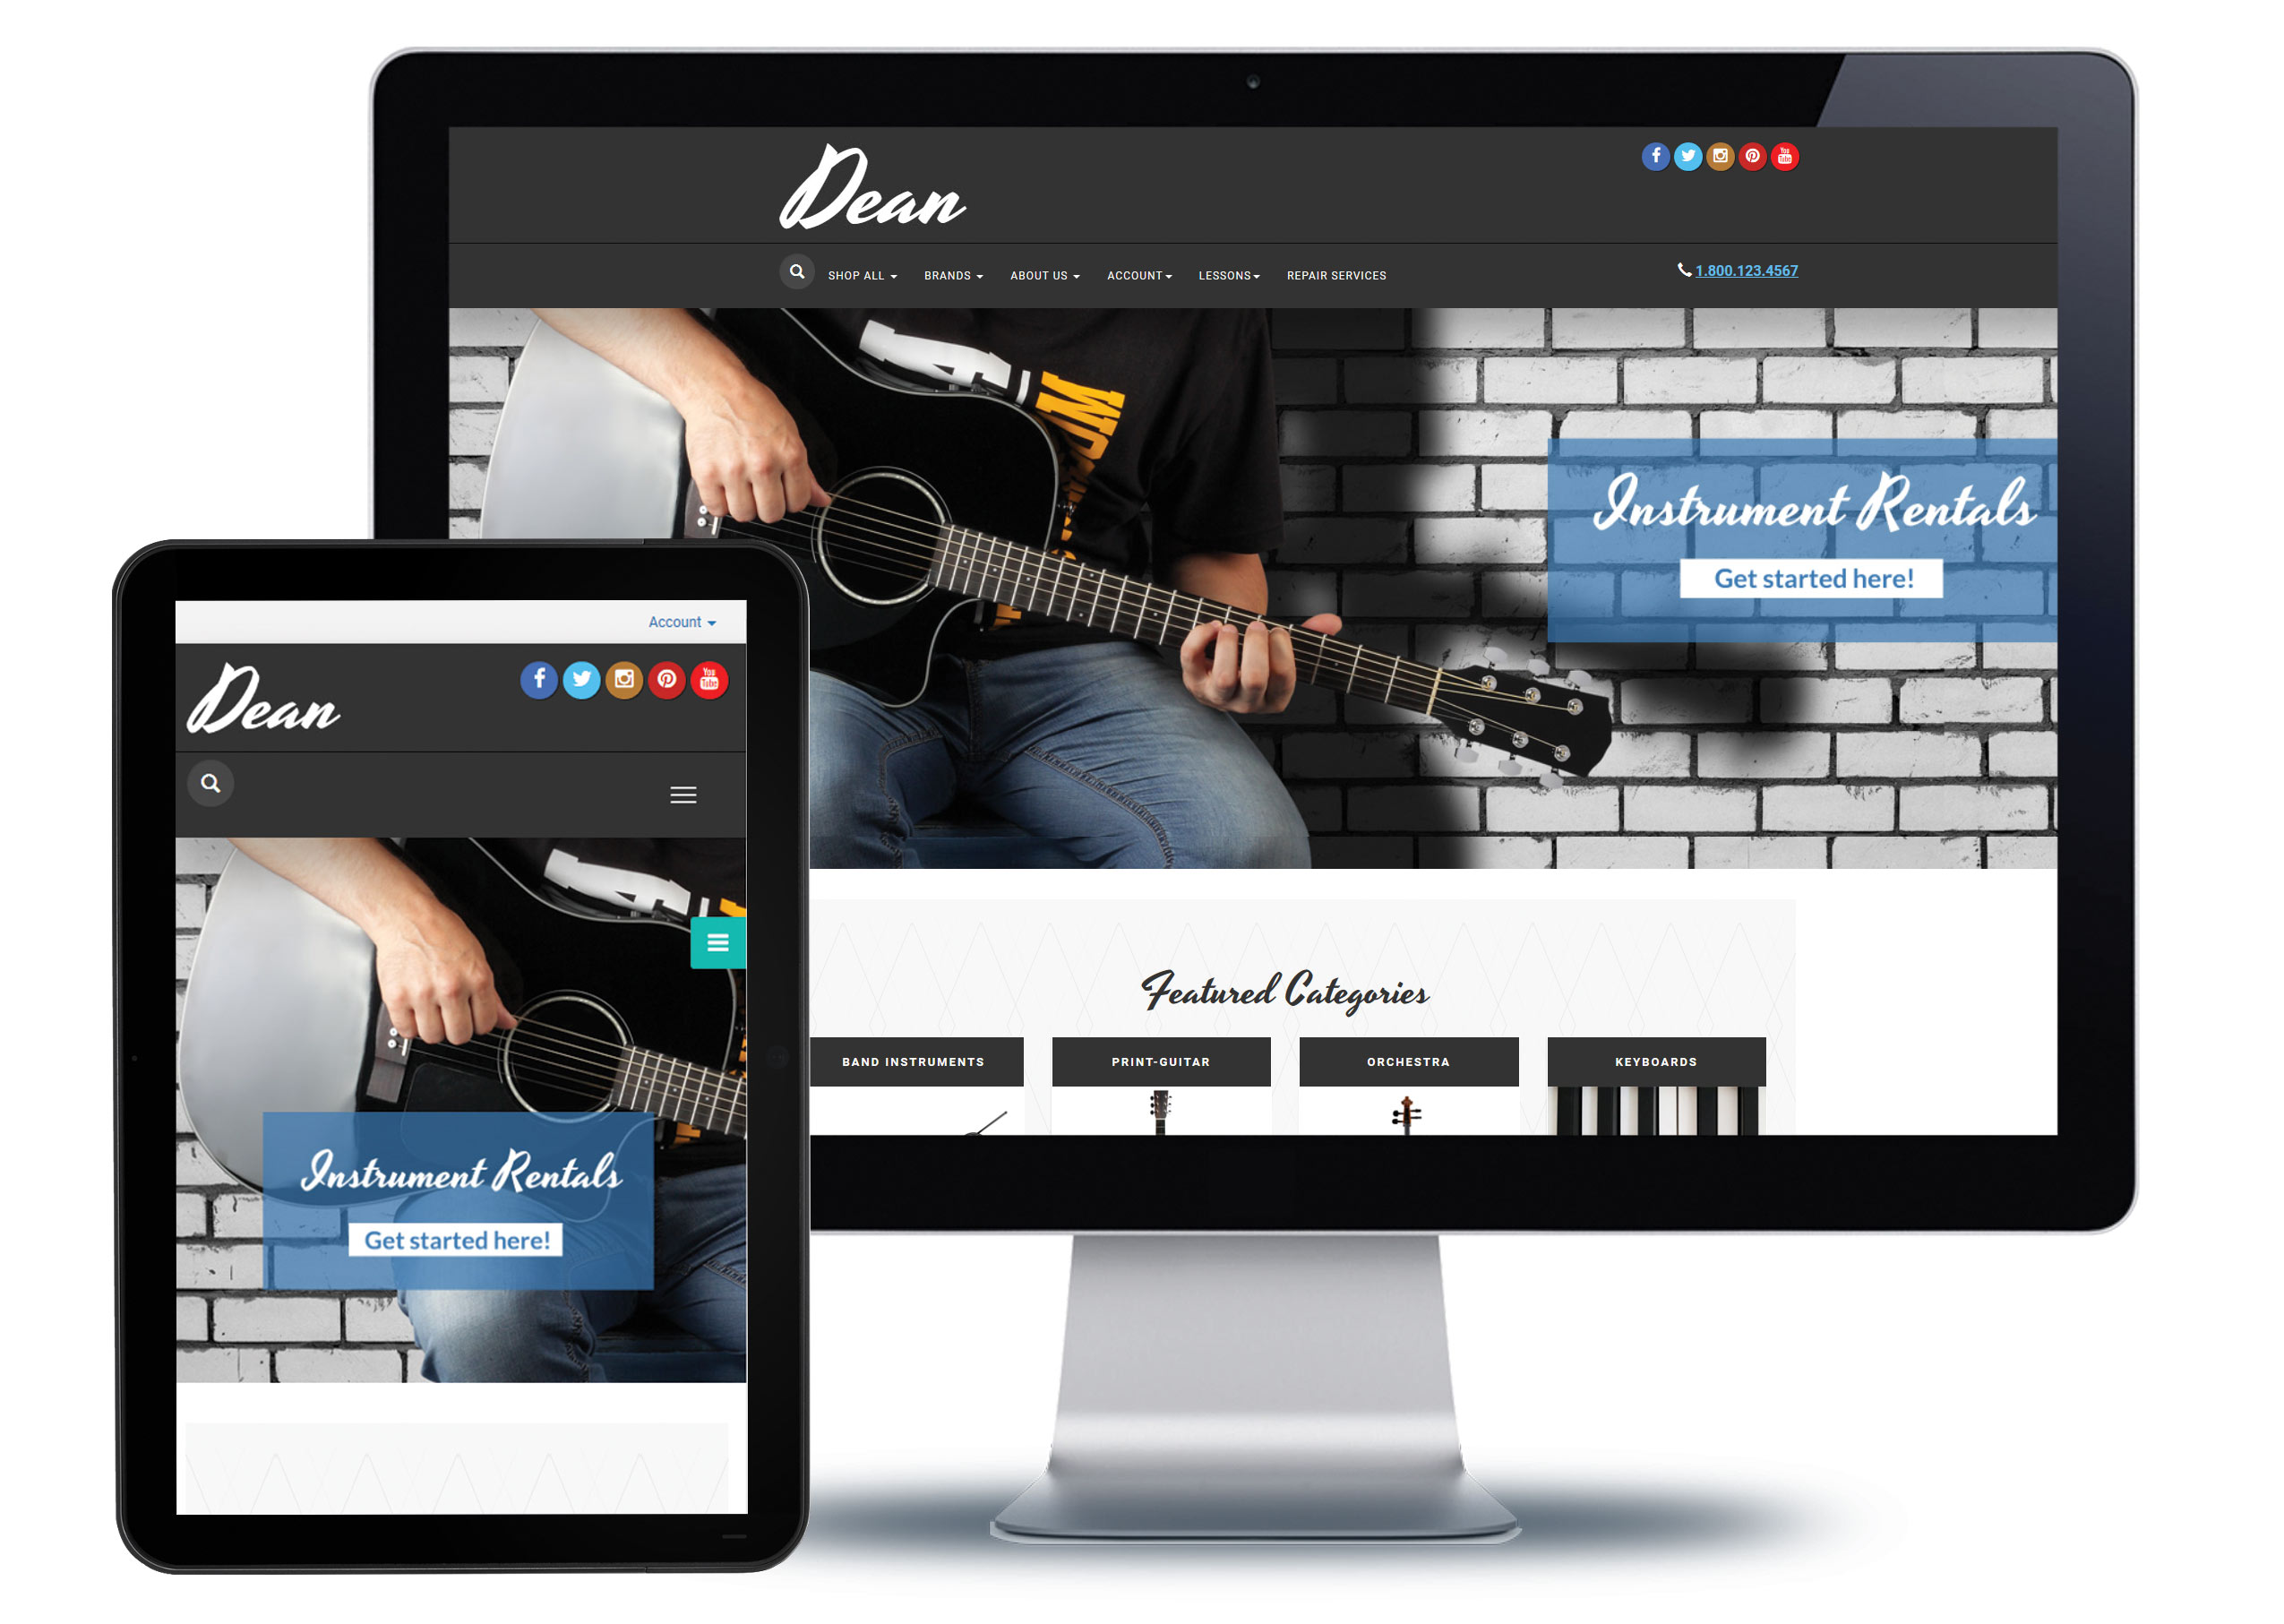
Task: Click Repair Services menu item
Action: [1339, 274]
